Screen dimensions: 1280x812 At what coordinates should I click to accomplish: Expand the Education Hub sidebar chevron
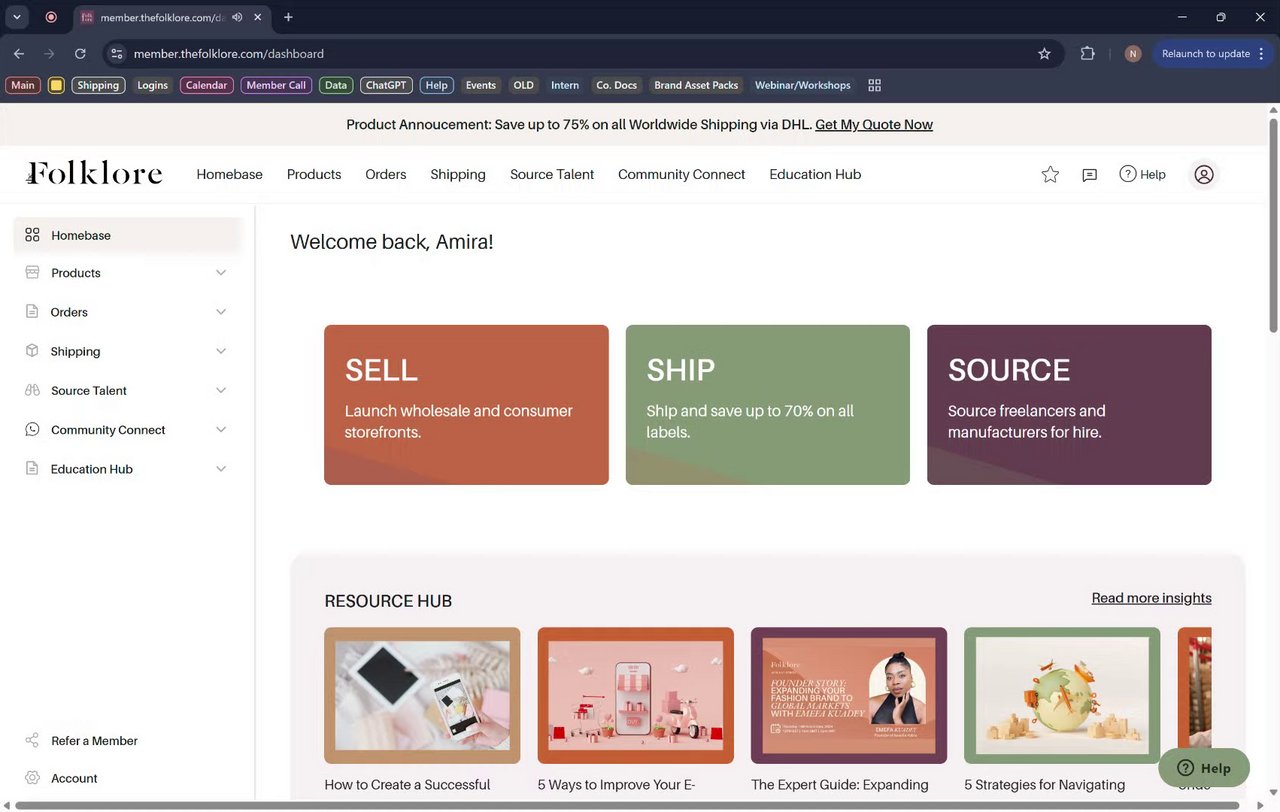[221, 469]
